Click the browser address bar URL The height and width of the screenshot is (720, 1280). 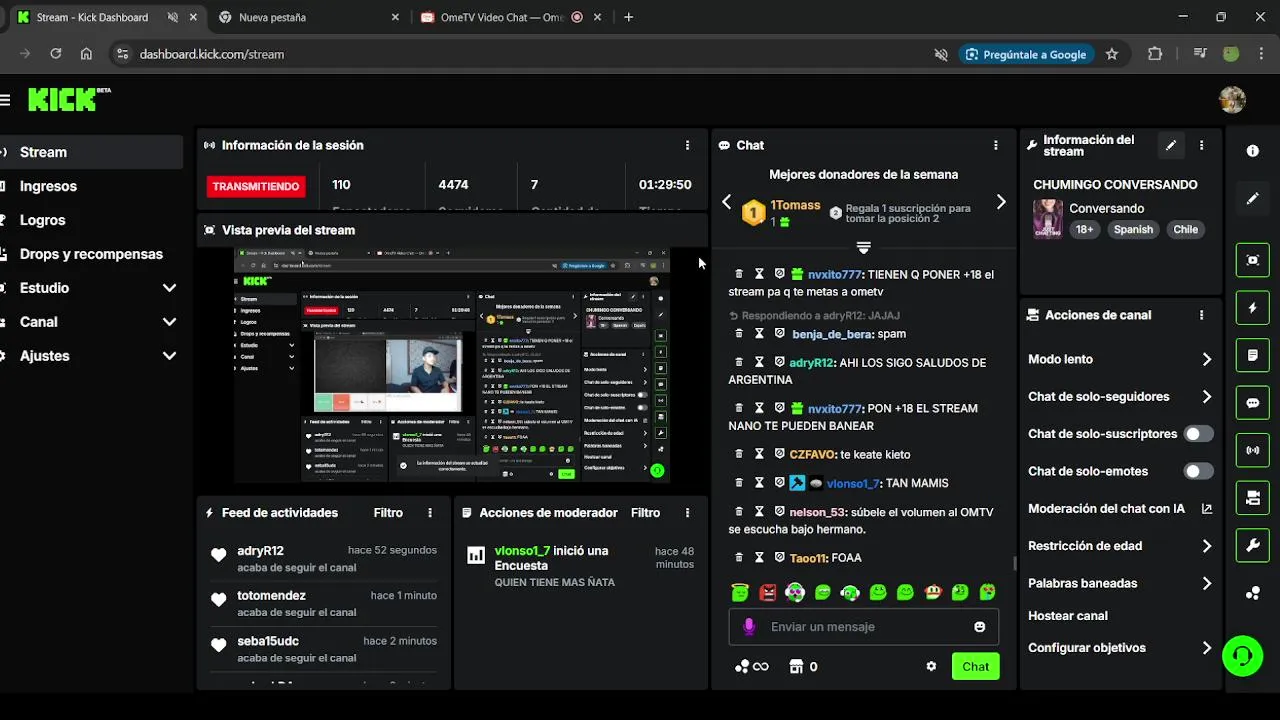[x=212, y=54]
